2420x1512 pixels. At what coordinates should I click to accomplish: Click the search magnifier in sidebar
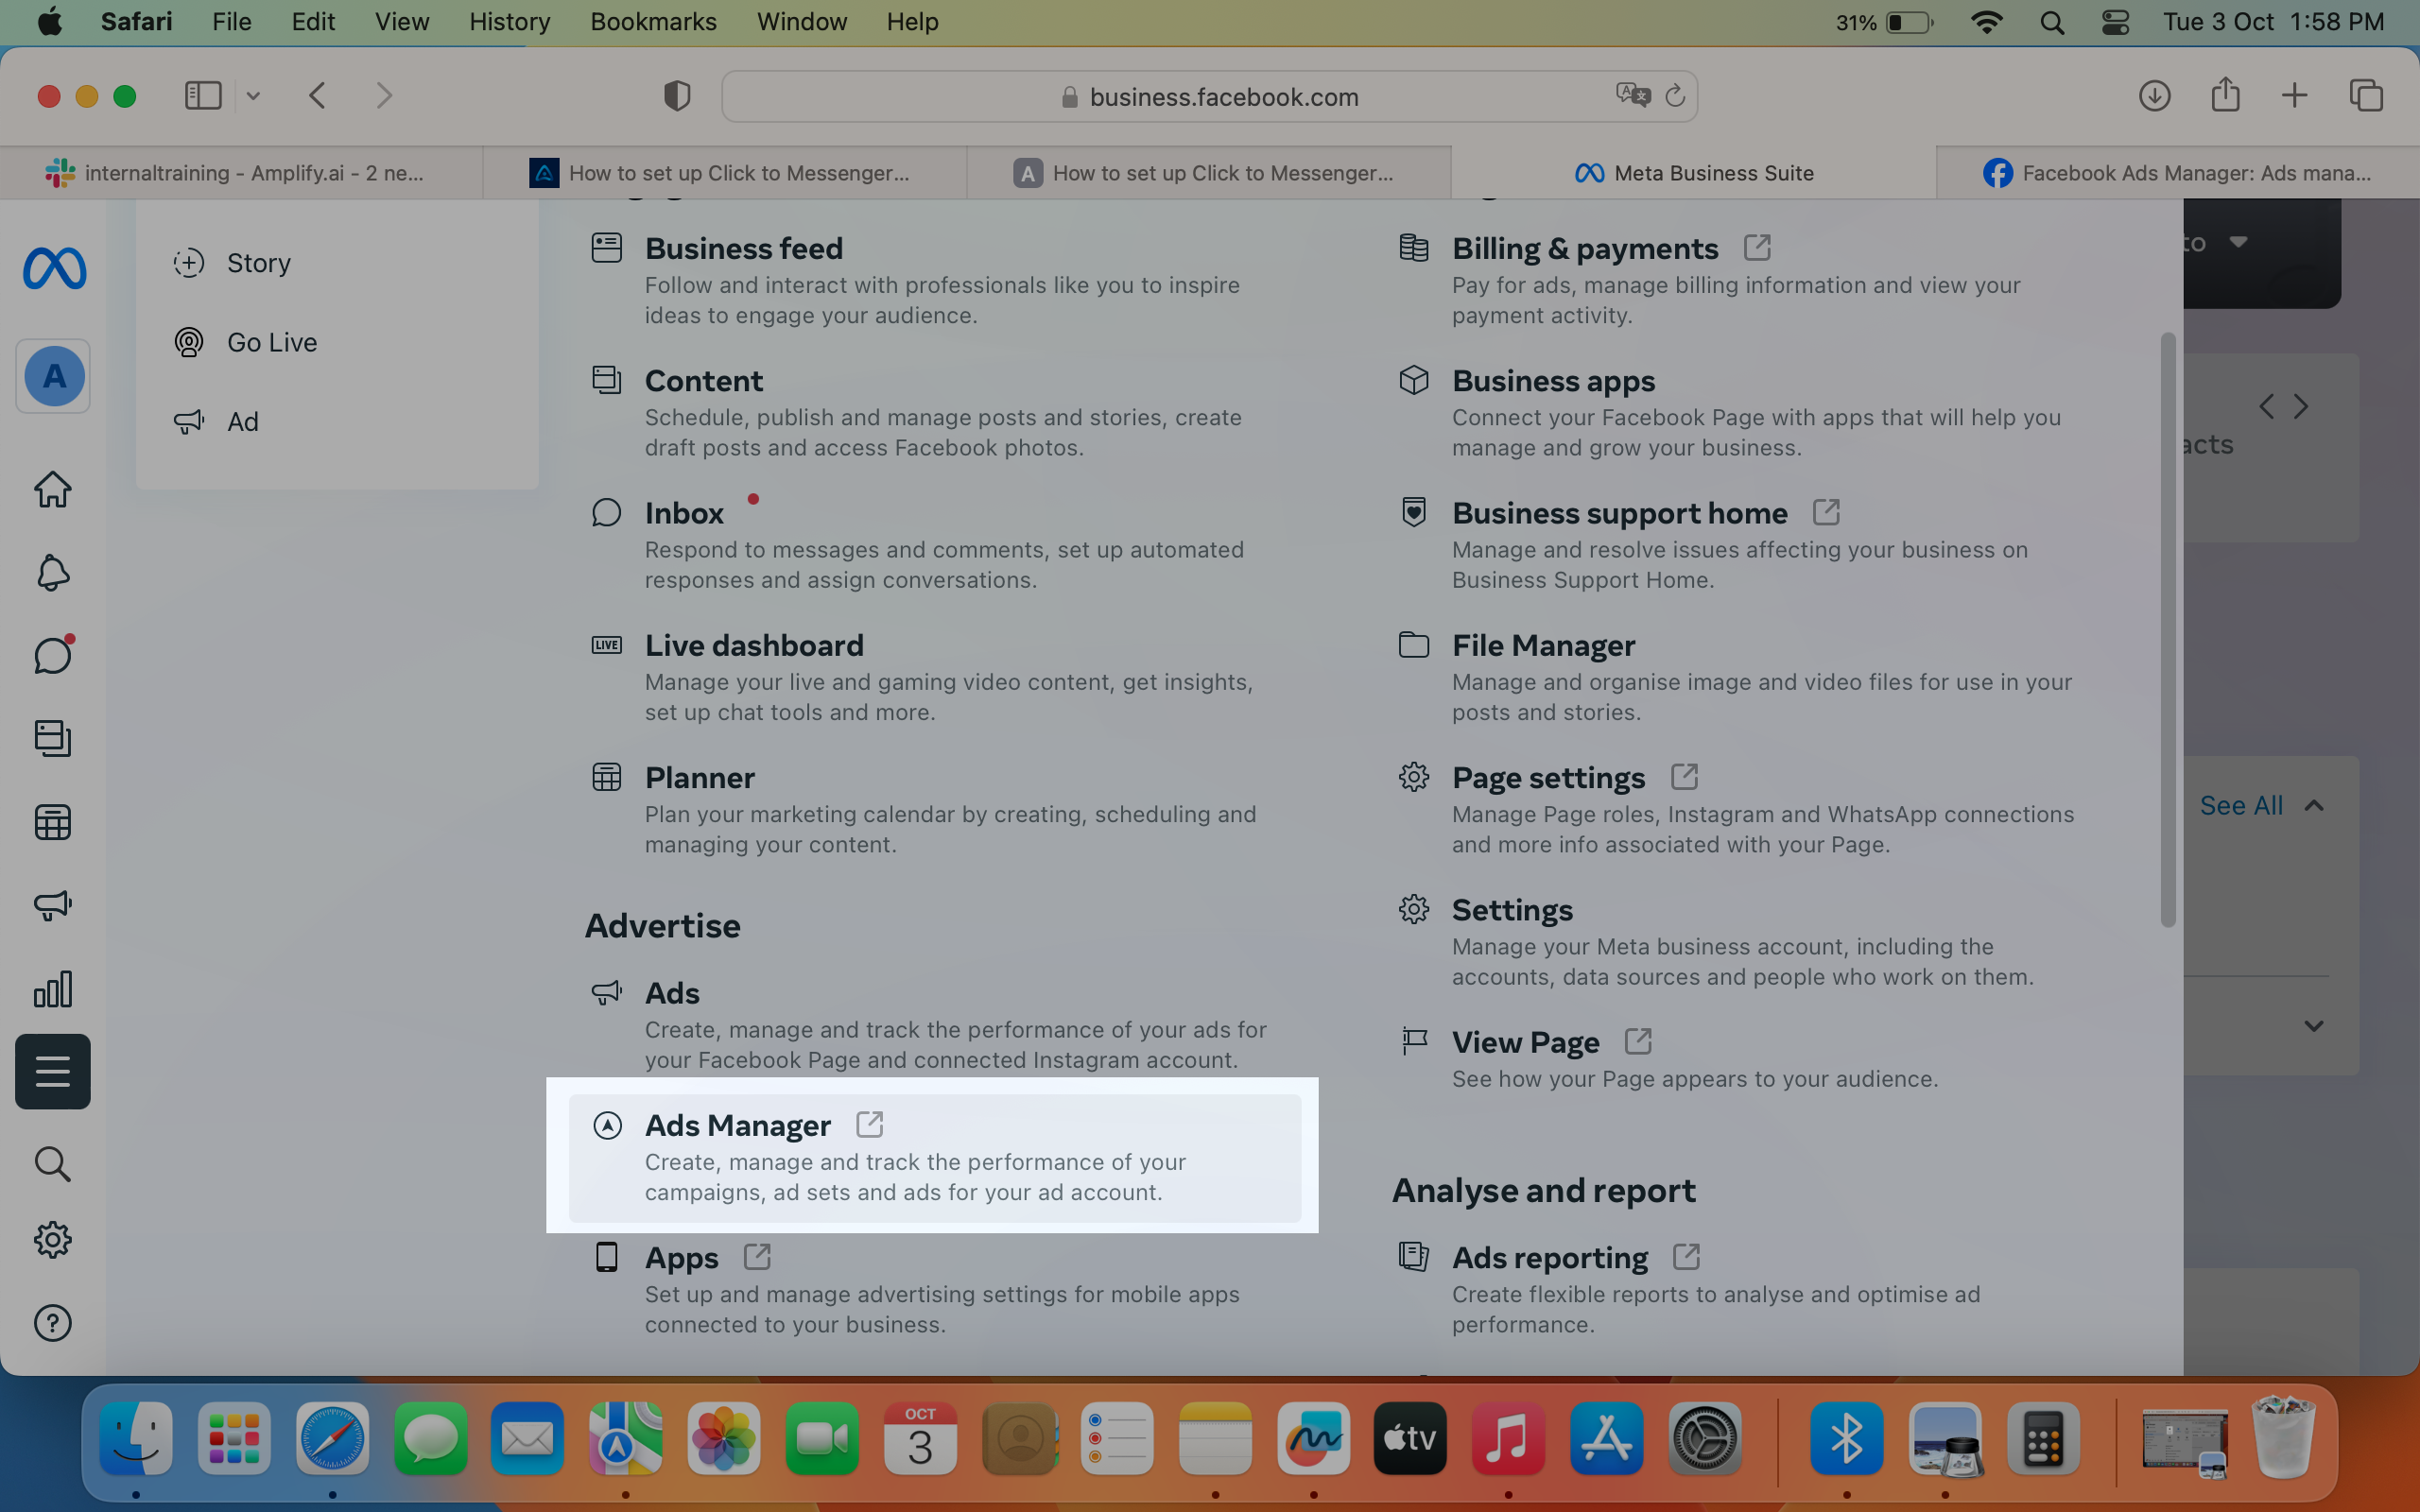(53, 1164)
